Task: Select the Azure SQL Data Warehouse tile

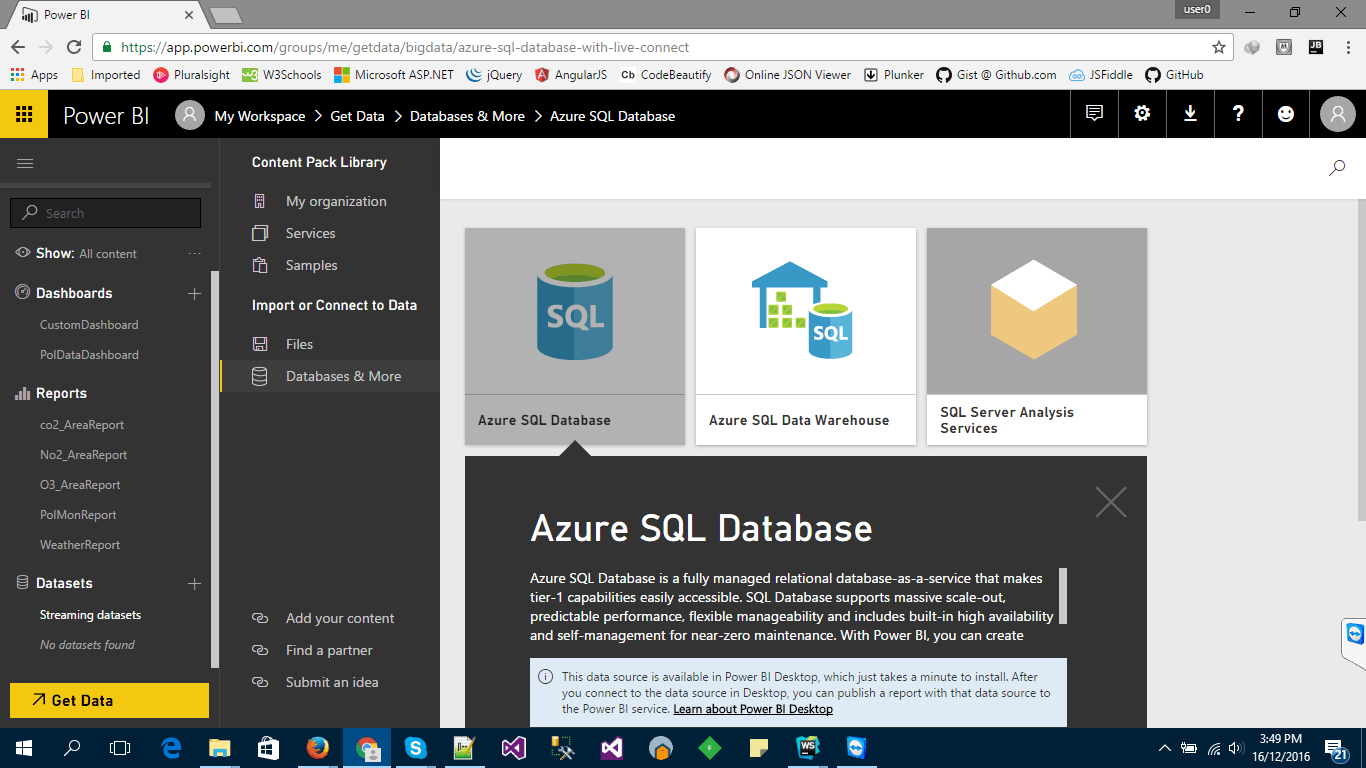Action: 806,336
